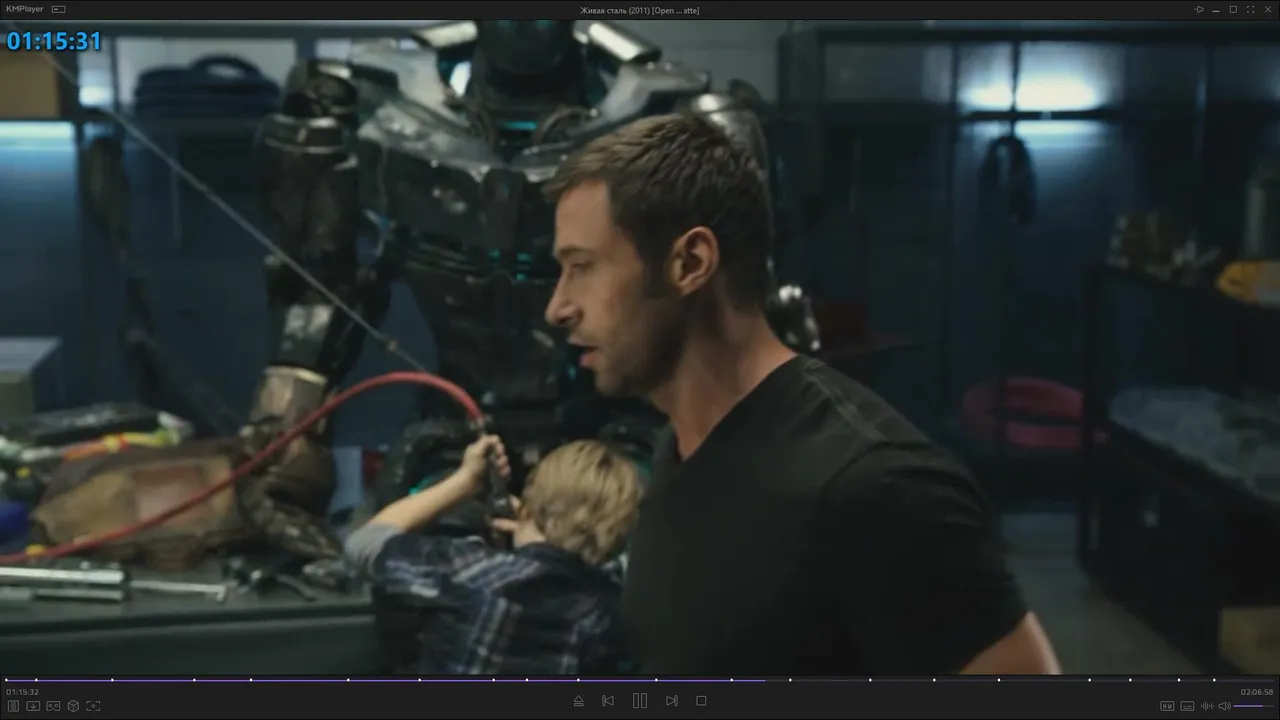1280x720 pixels.
Task: Take a frame capture with the capture icon
Action: tap(93, 706)
